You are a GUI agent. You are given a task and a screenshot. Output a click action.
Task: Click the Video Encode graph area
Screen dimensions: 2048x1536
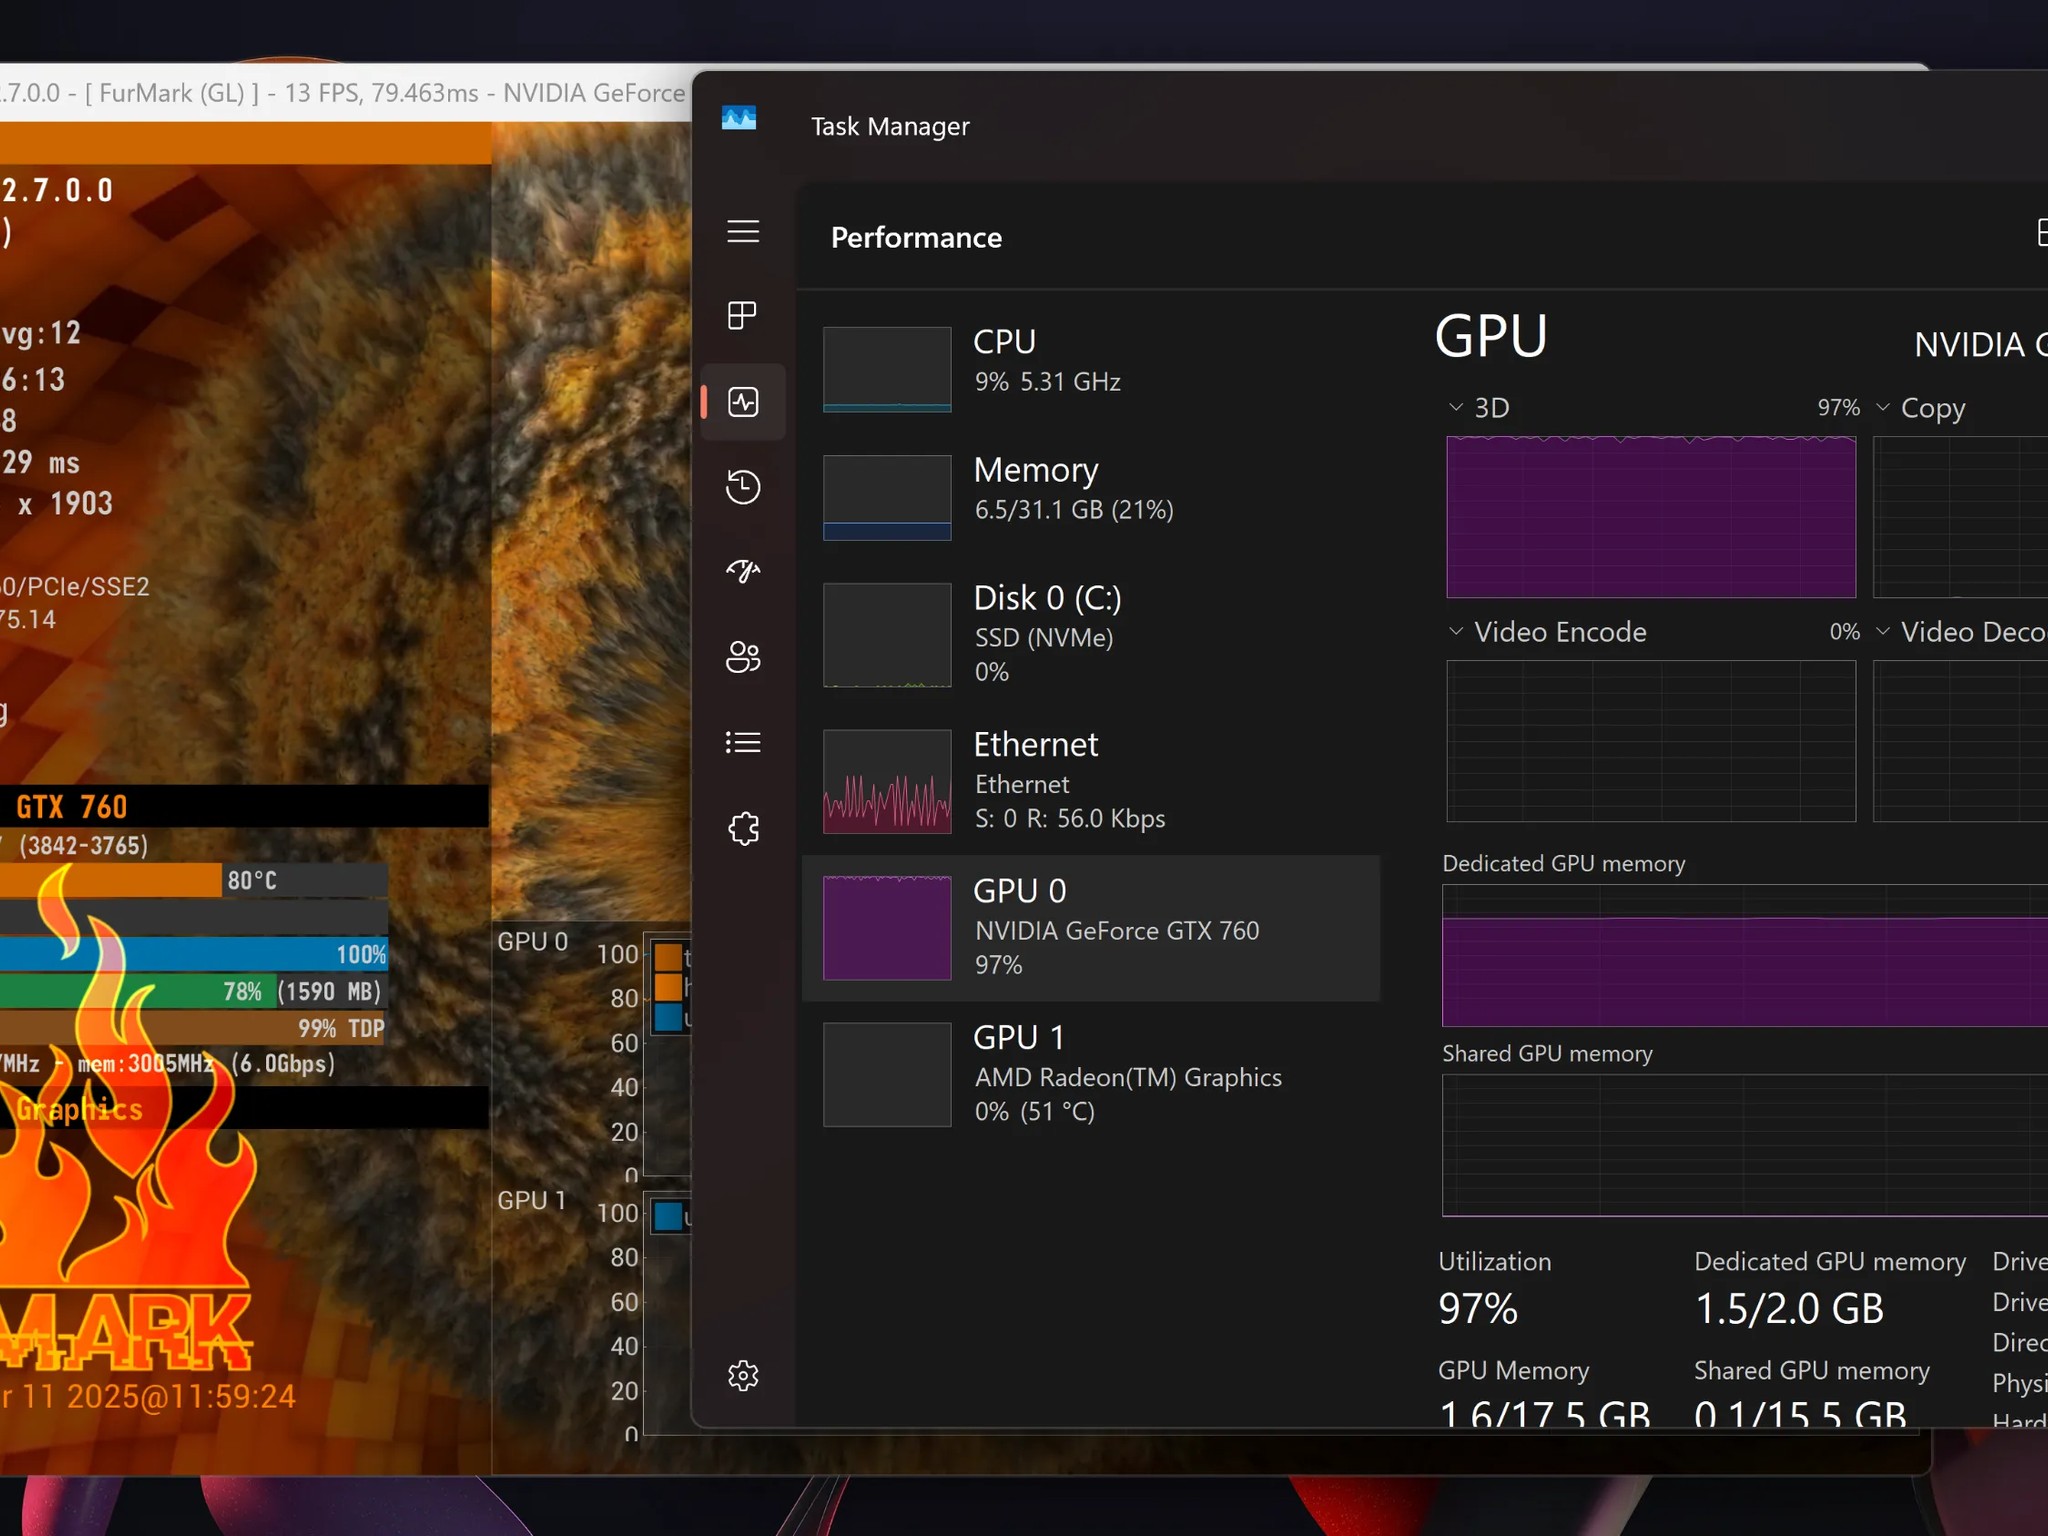(1651, 741)
